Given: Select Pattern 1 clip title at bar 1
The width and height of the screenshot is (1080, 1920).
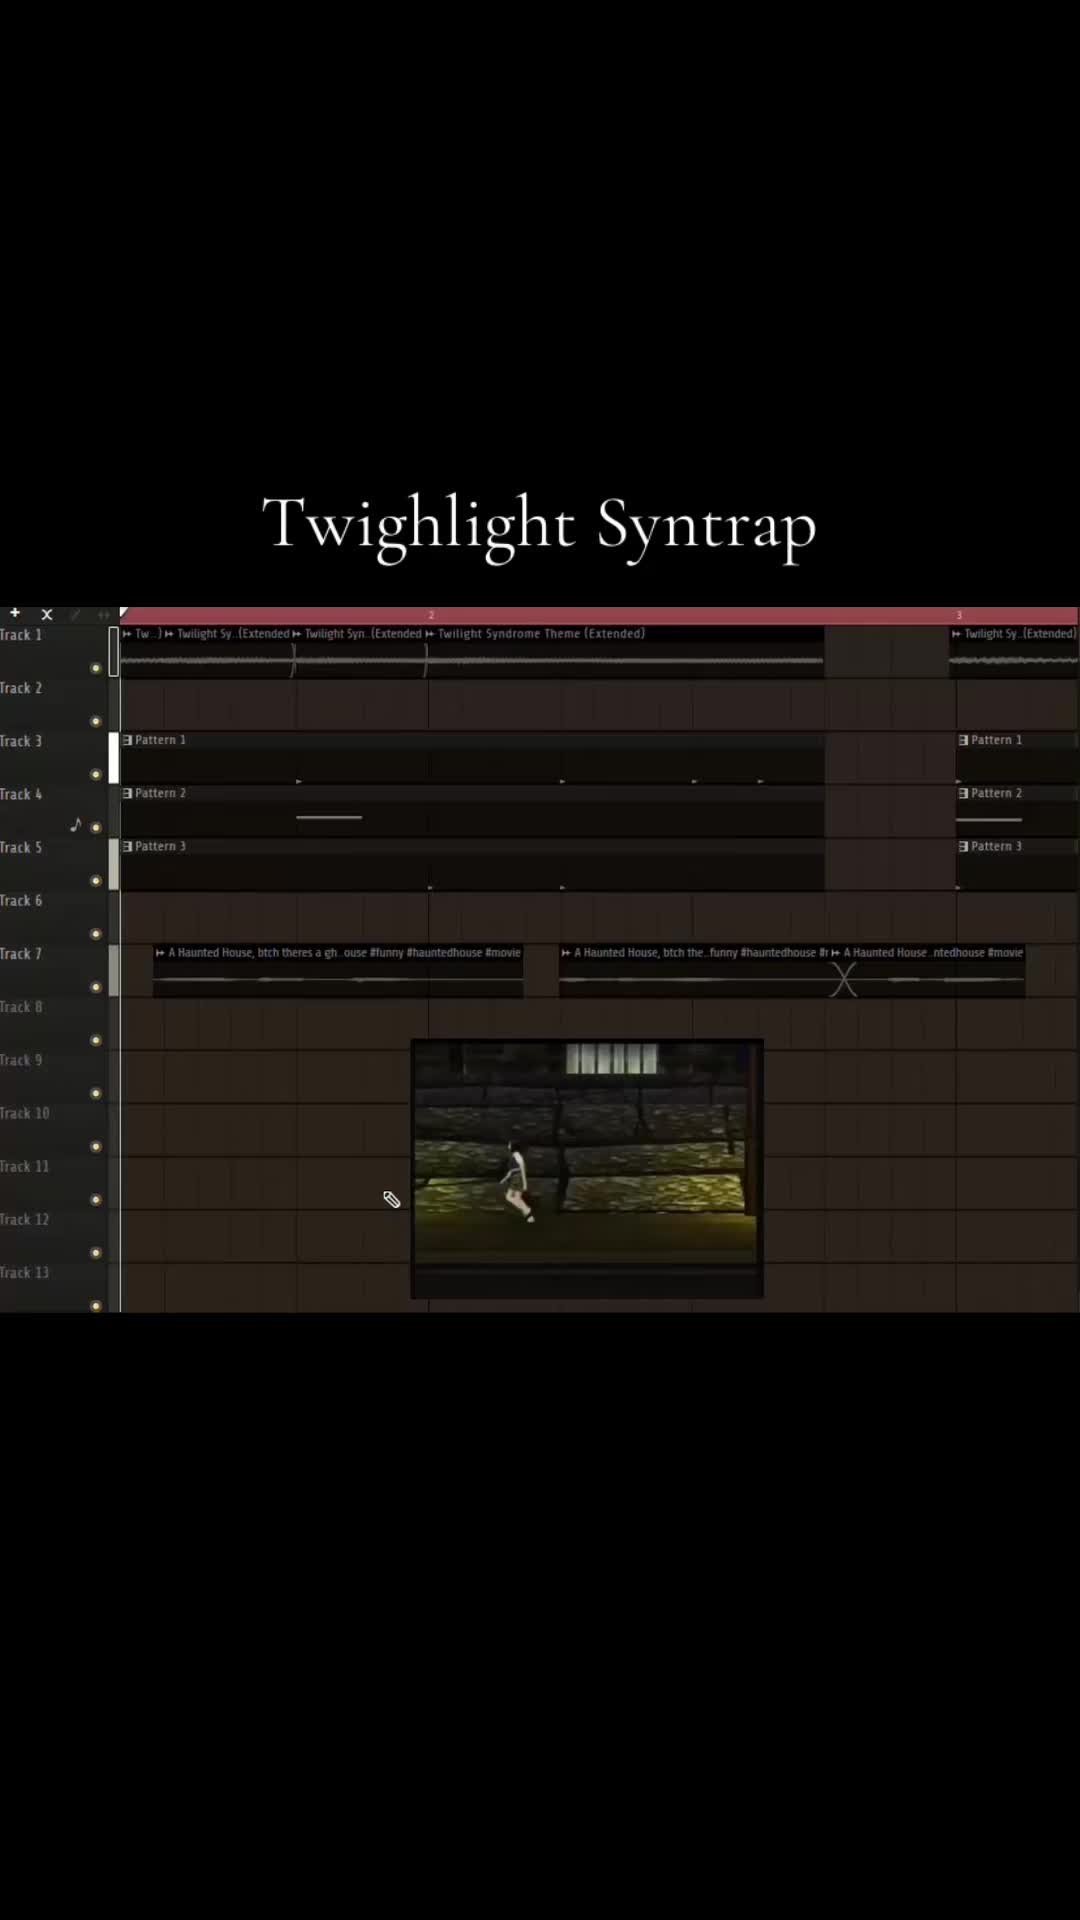Looking at the screenshot, I should click(160, 740).
